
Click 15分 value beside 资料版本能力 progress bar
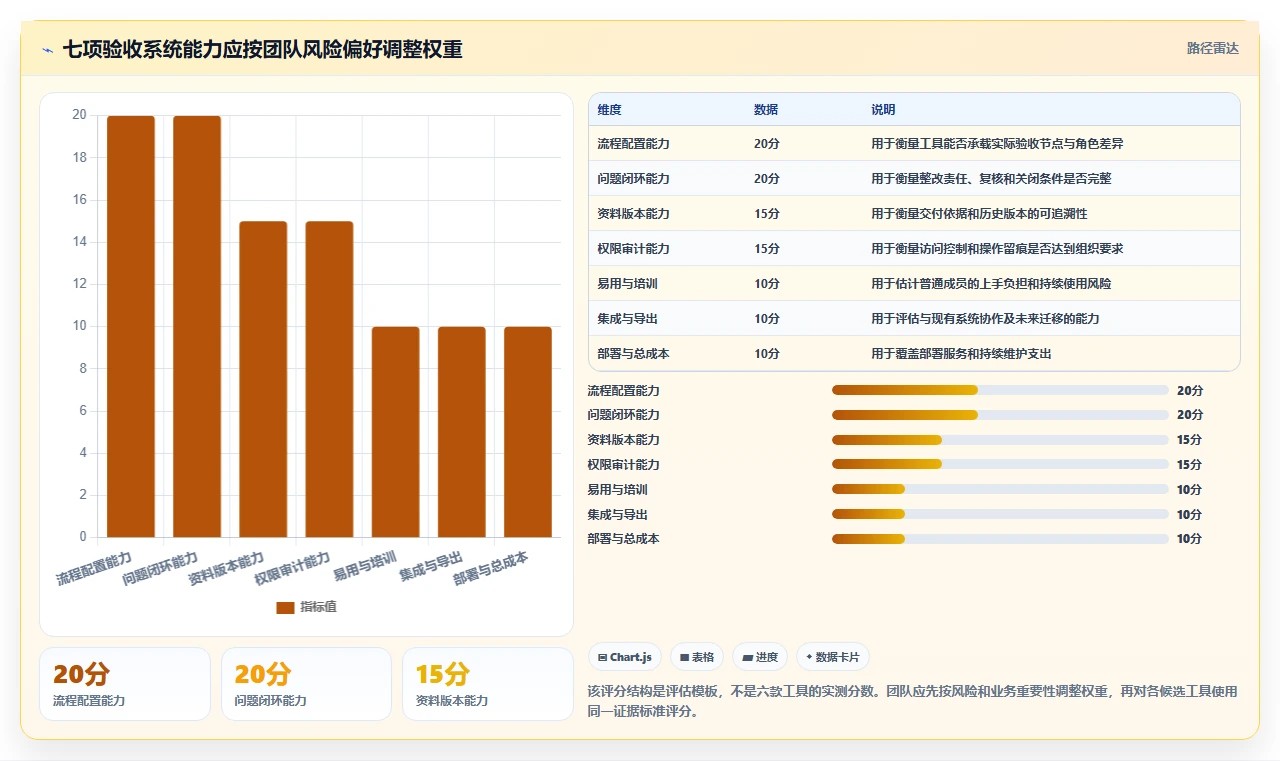tap(1190, 440)
